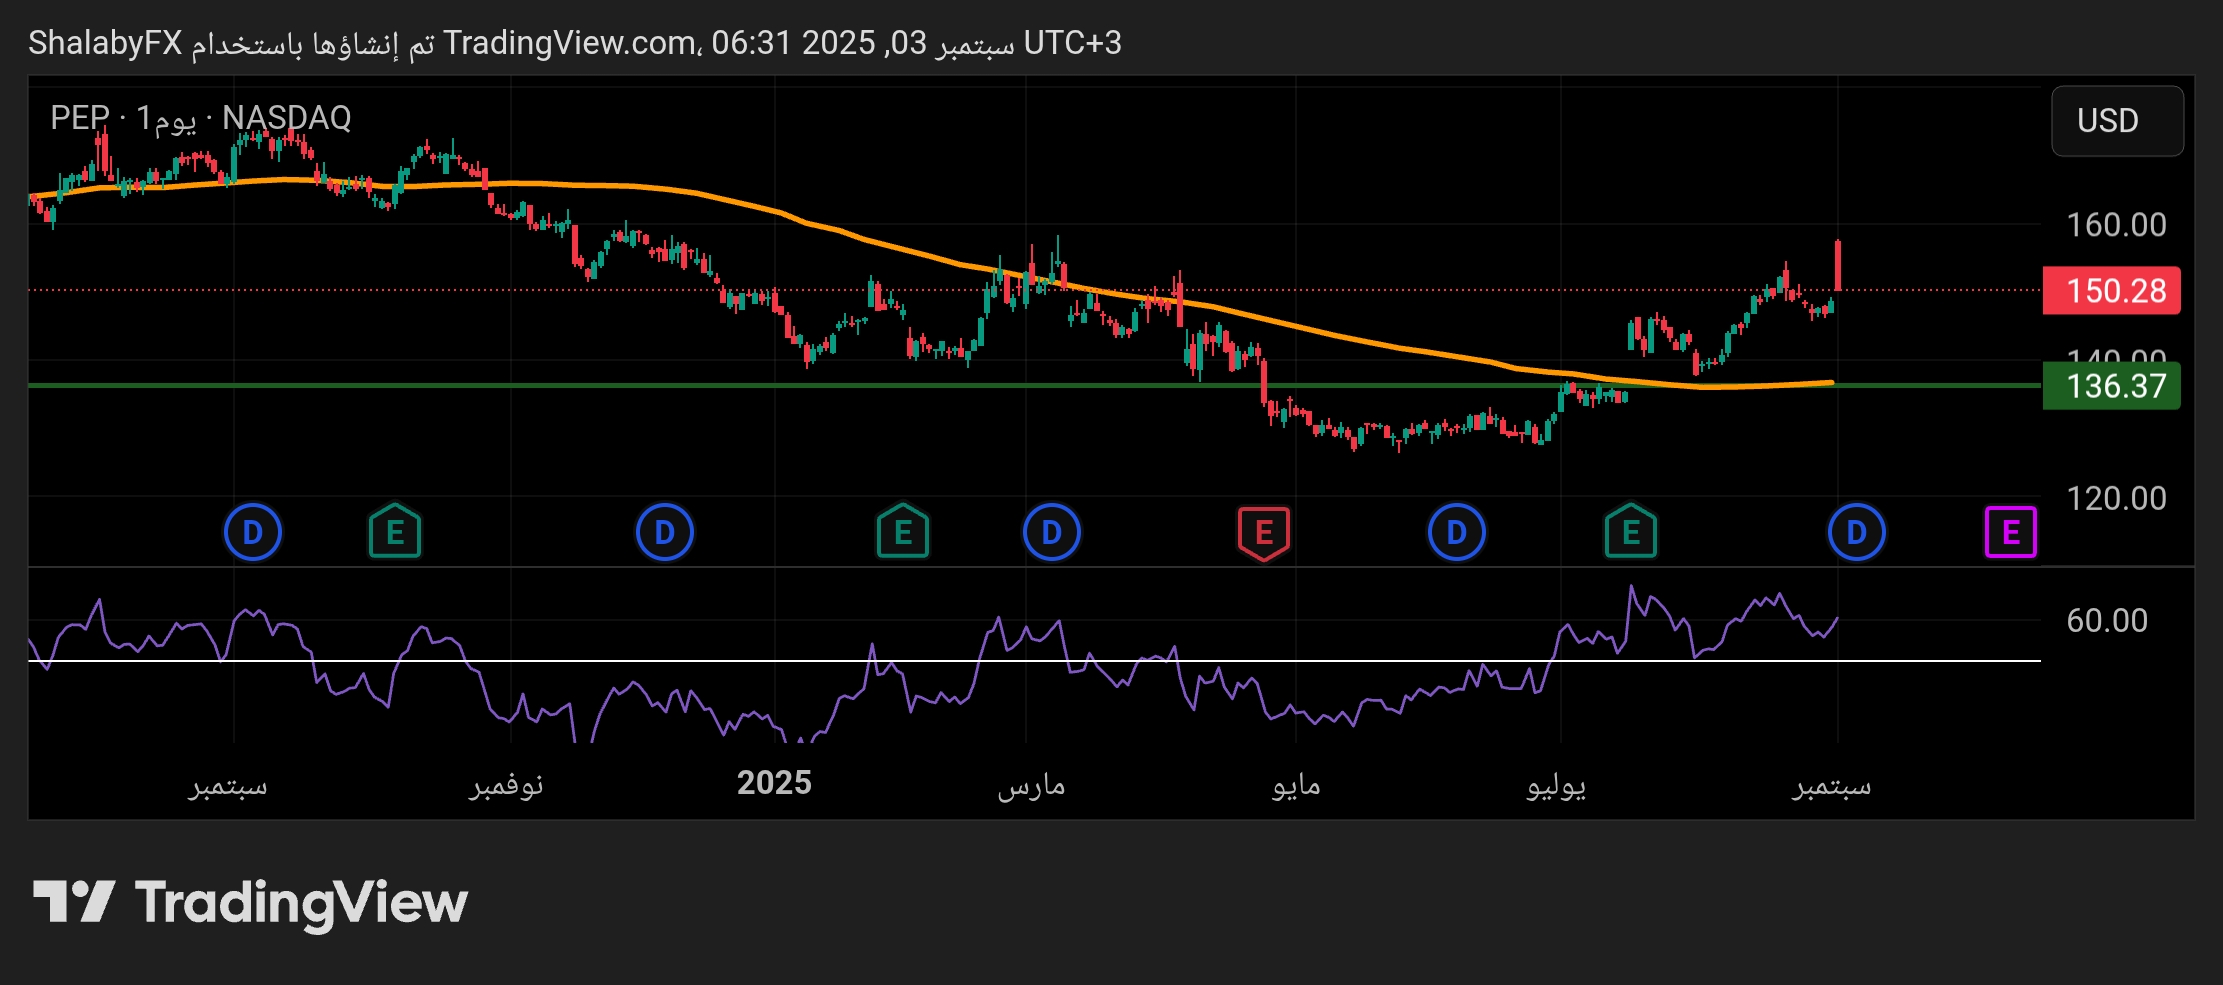The width and height of the screenshot is (2223, 985).
Task: Click the PEP · NASDAQ symbol title
Action: point(201,118)
